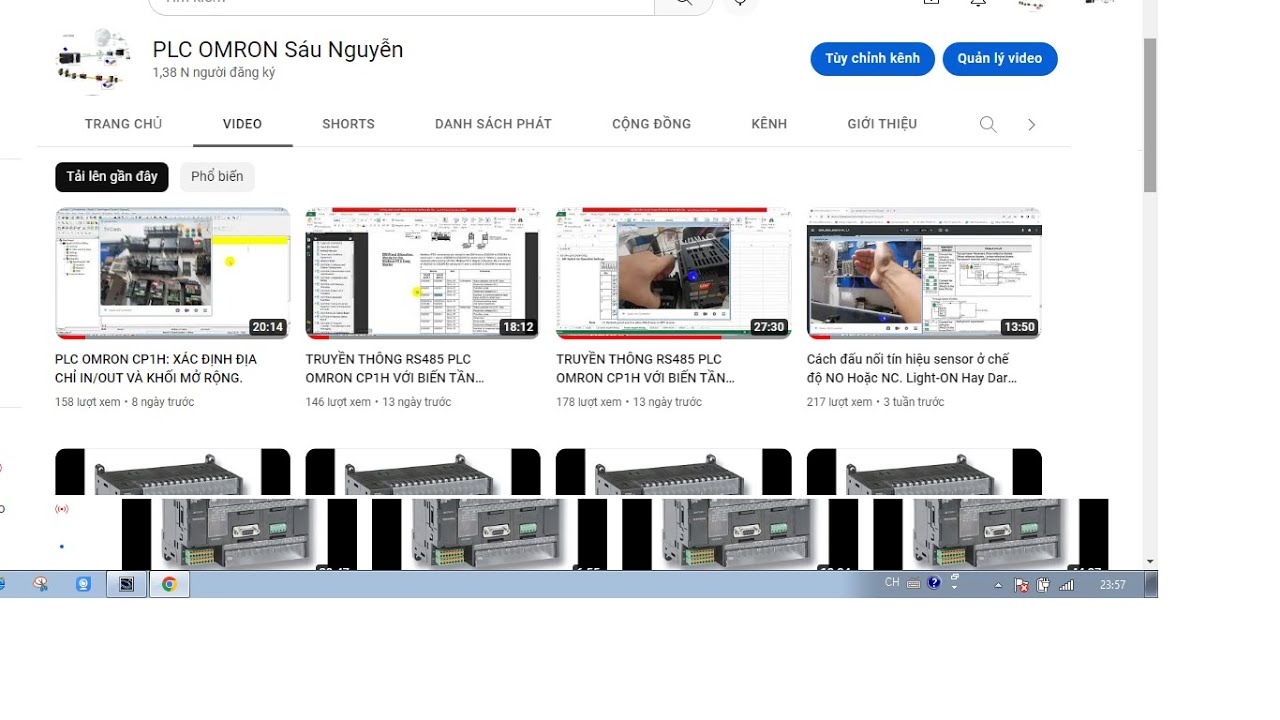Image resolution: width=1280 pixels, height=720 pixels.
Task: Click the blue help icon in taskbar
Action: tap(934, 583)
